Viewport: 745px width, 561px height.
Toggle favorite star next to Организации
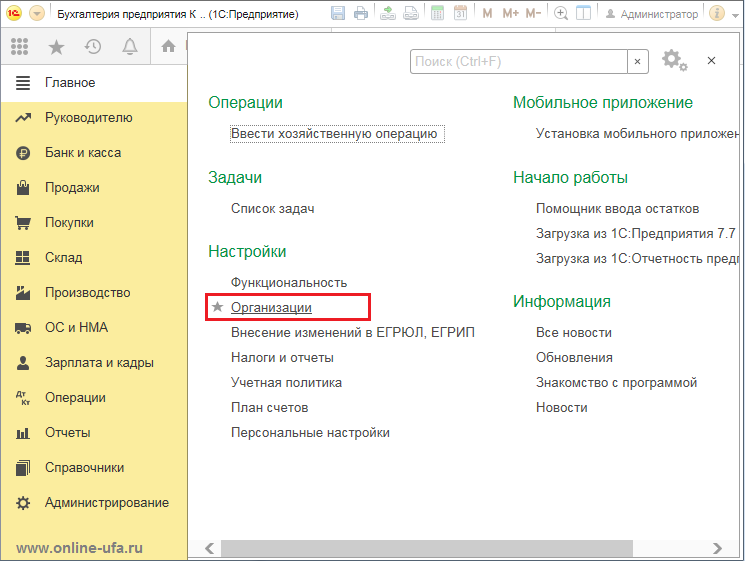tap(218, 307)
